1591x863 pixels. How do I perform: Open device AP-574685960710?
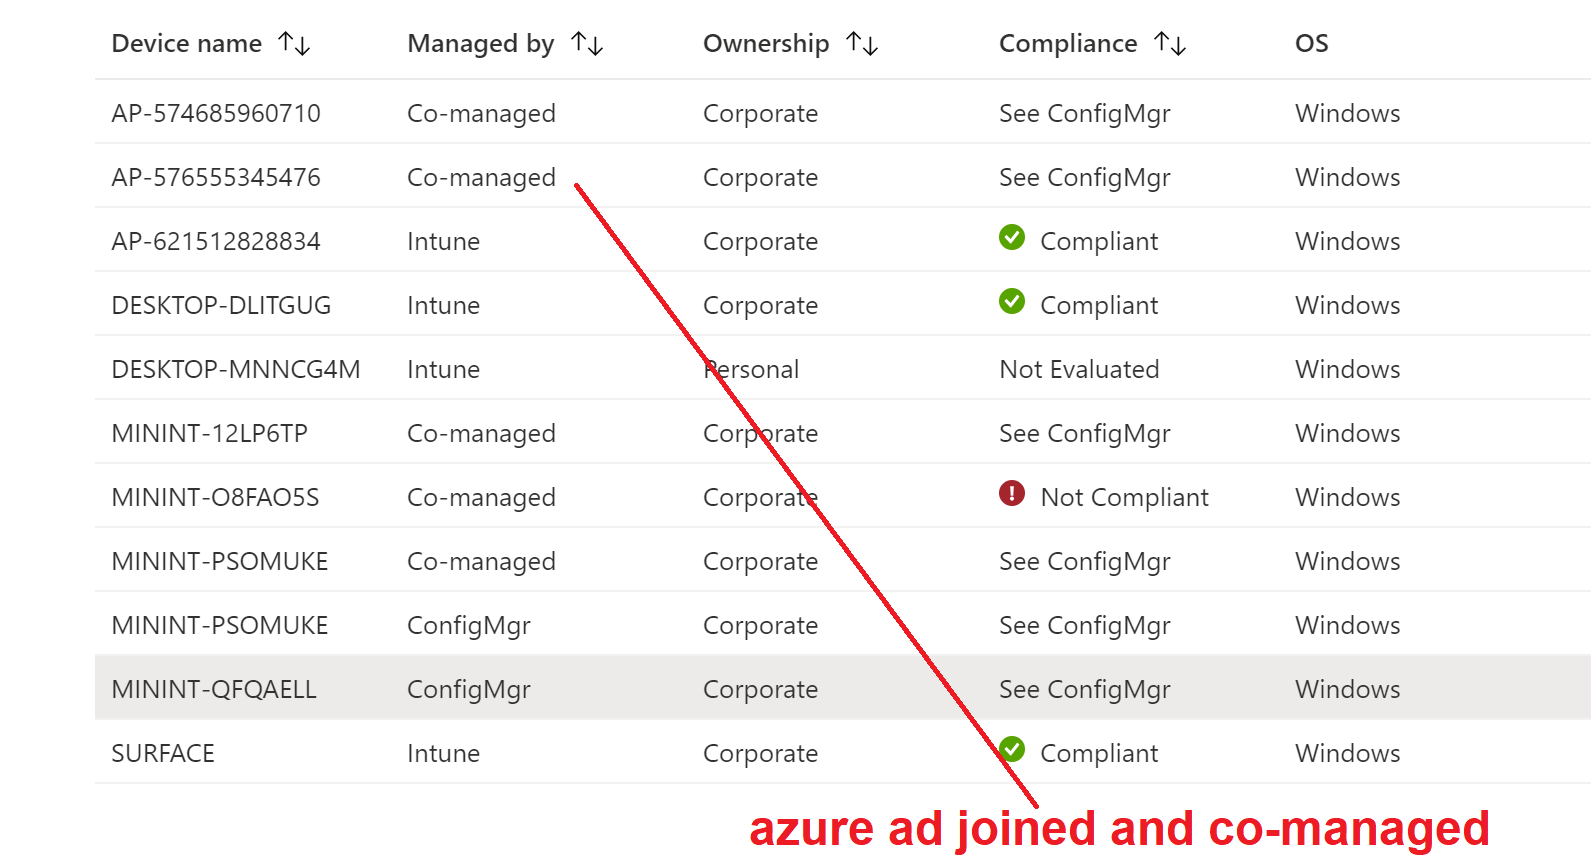(x=216, y=113)
